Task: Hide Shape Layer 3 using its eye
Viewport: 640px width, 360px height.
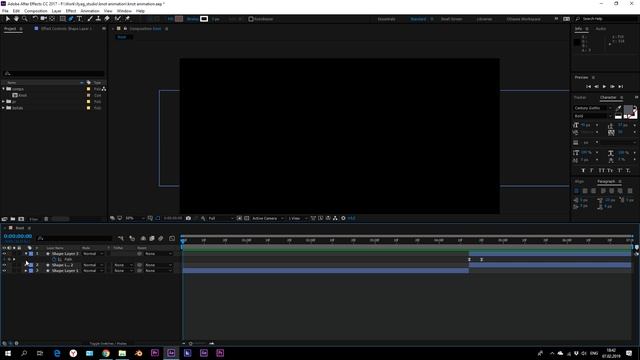Action: click(x=4, y=253)
